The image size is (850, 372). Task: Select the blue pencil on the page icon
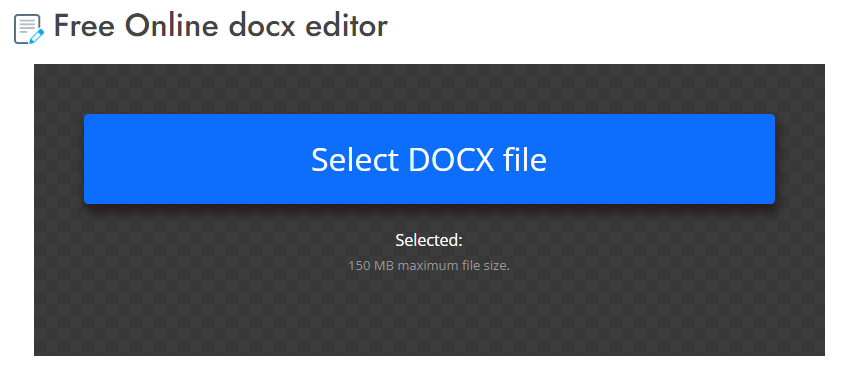point(36,37)
